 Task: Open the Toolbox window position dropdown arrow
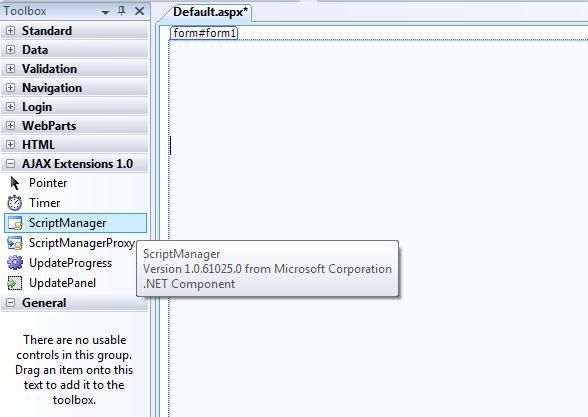tap(105, 12)
